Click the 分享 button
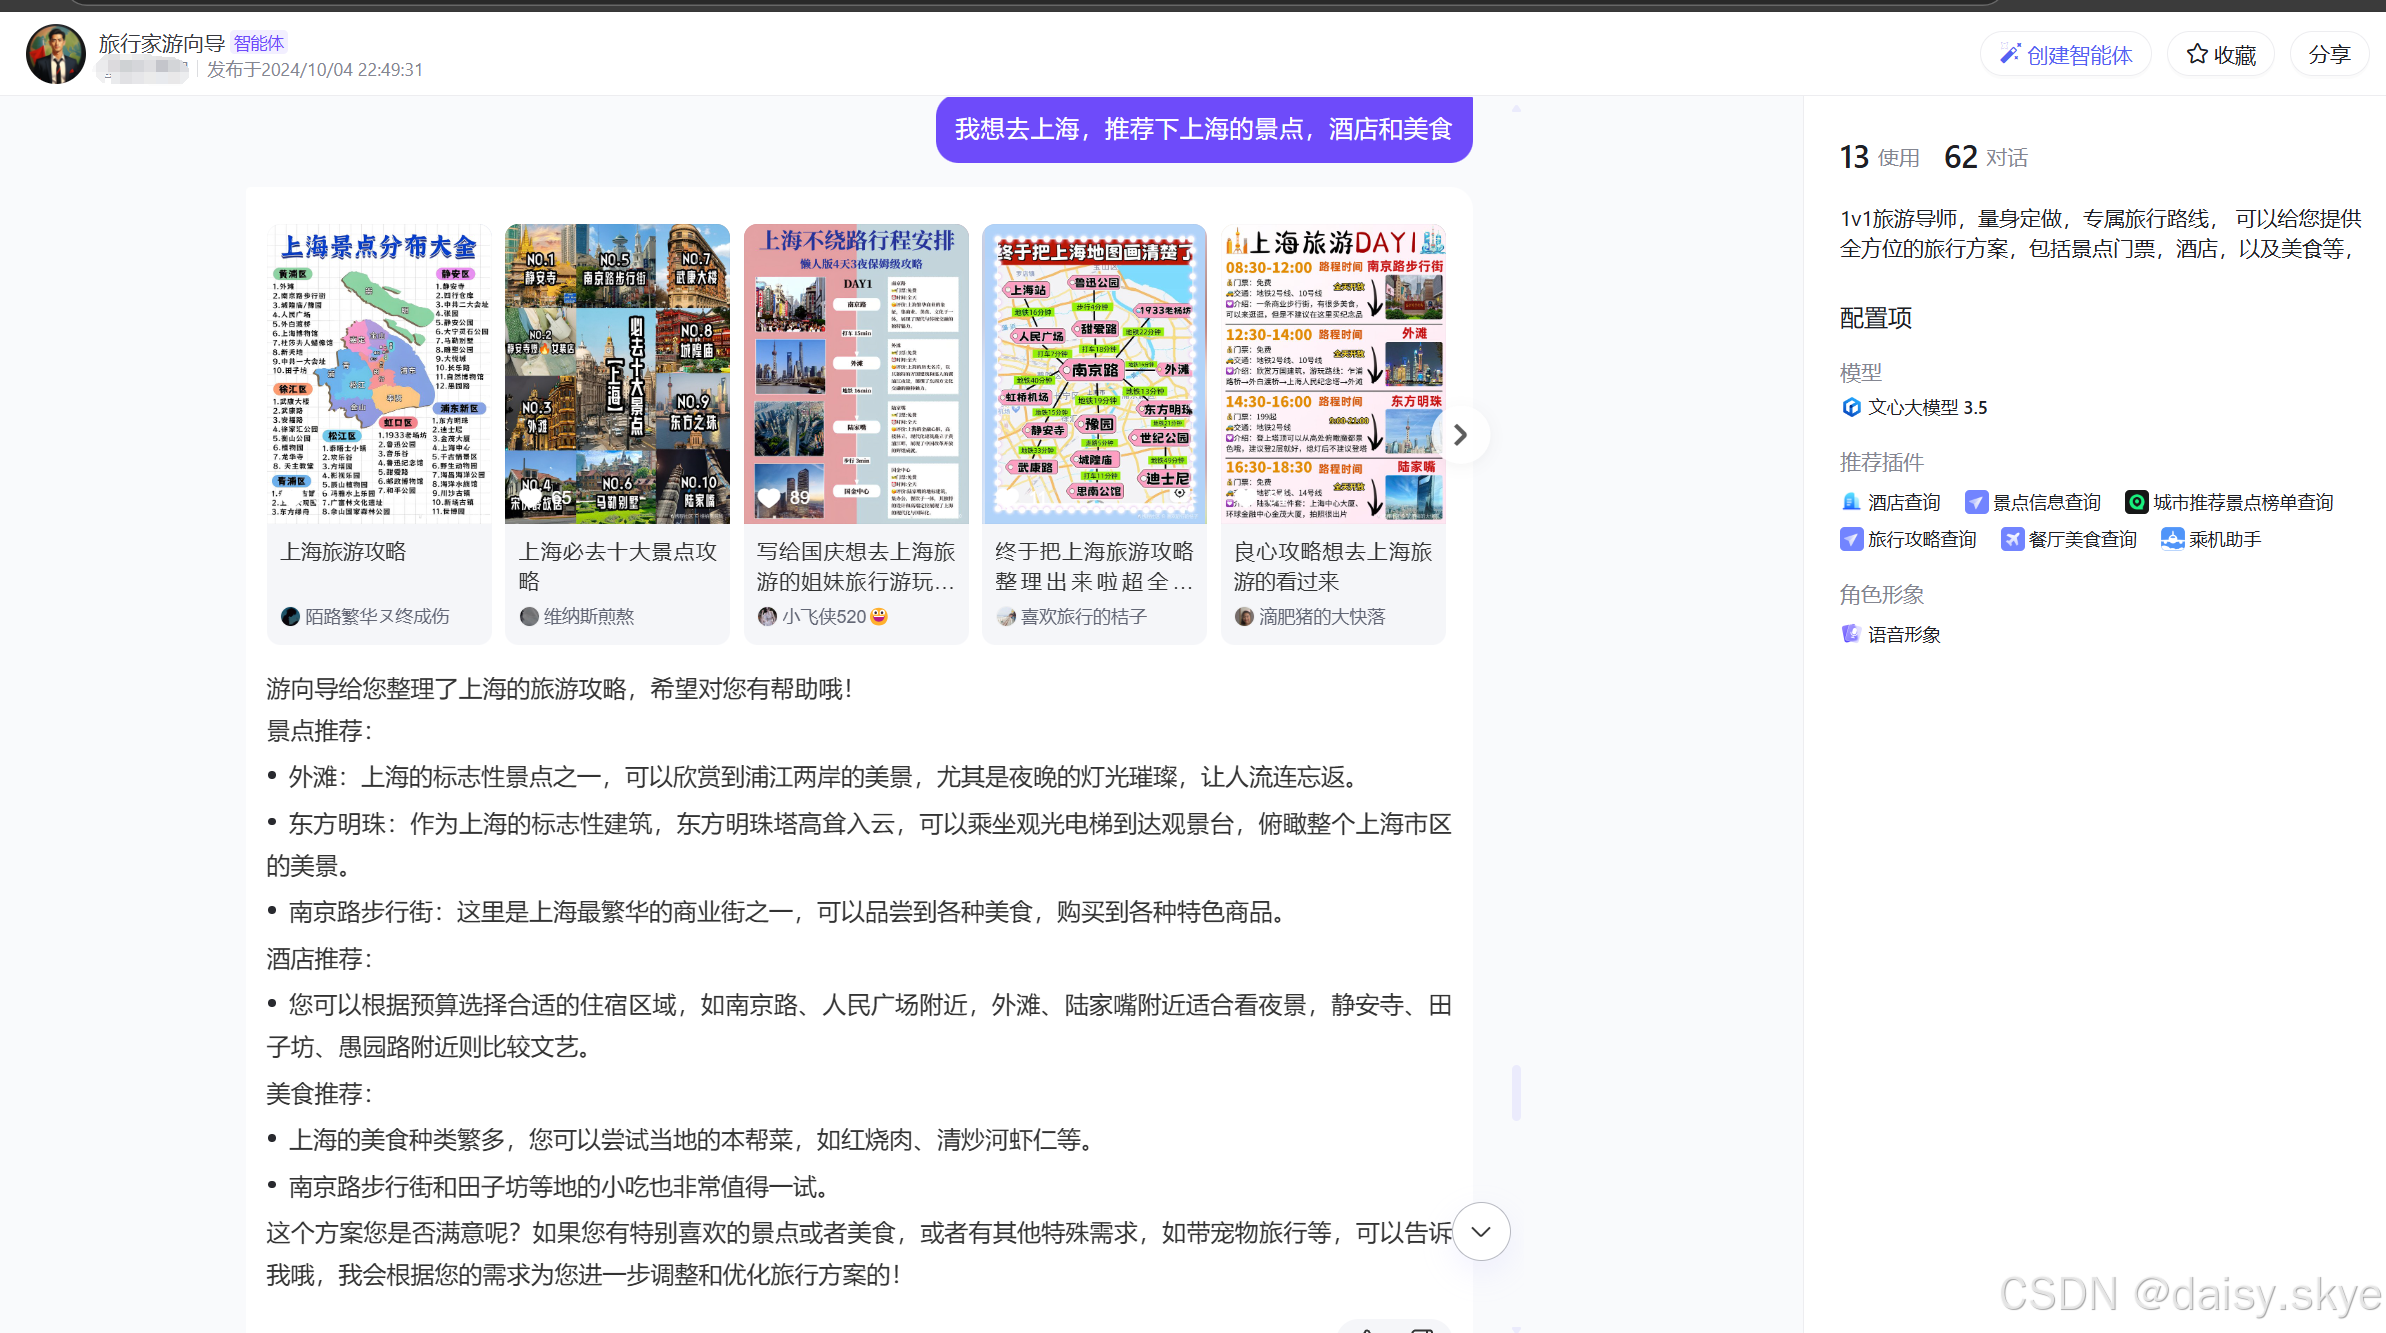 coord(2329,55)
